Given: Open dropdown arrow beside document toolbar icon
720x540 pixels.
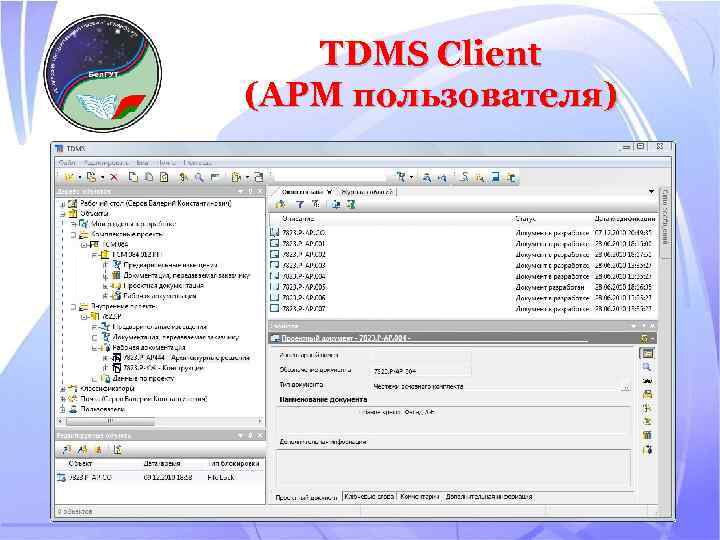Looking at the screenshot, I should point(247,178).
